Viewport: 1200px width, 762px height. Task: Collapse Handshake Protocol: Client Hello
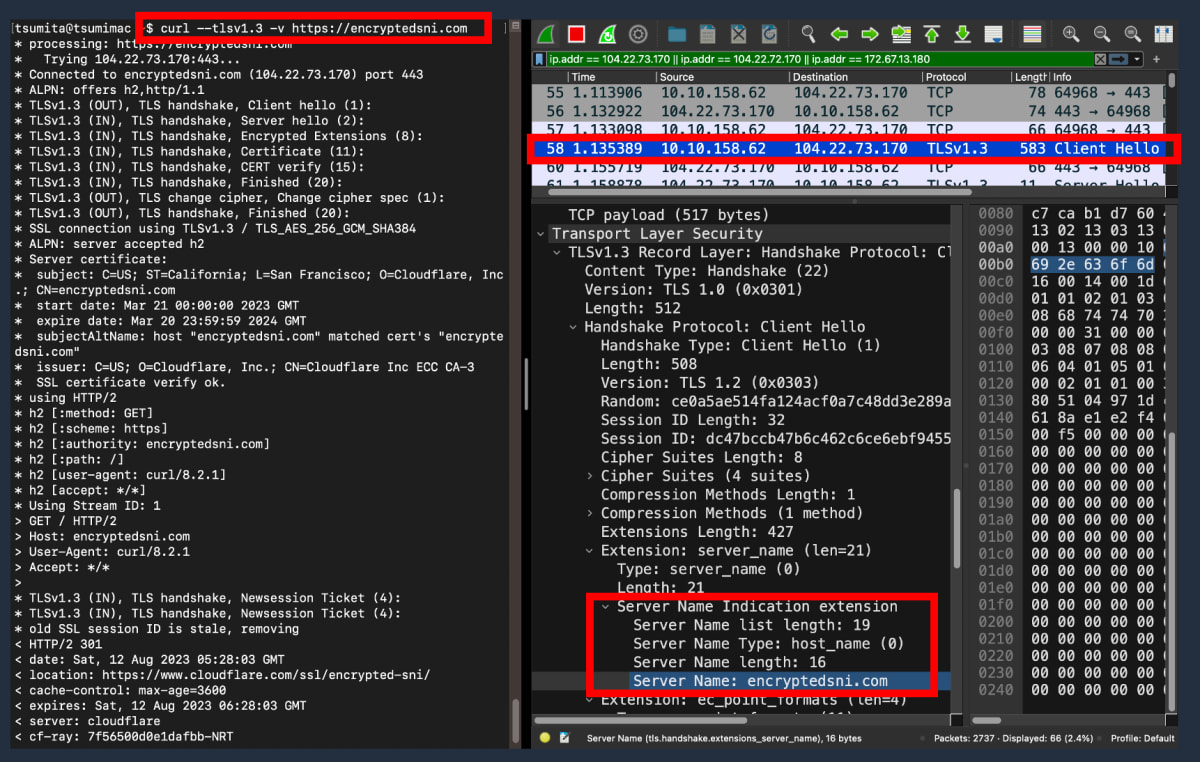click(x=574, y=327)
